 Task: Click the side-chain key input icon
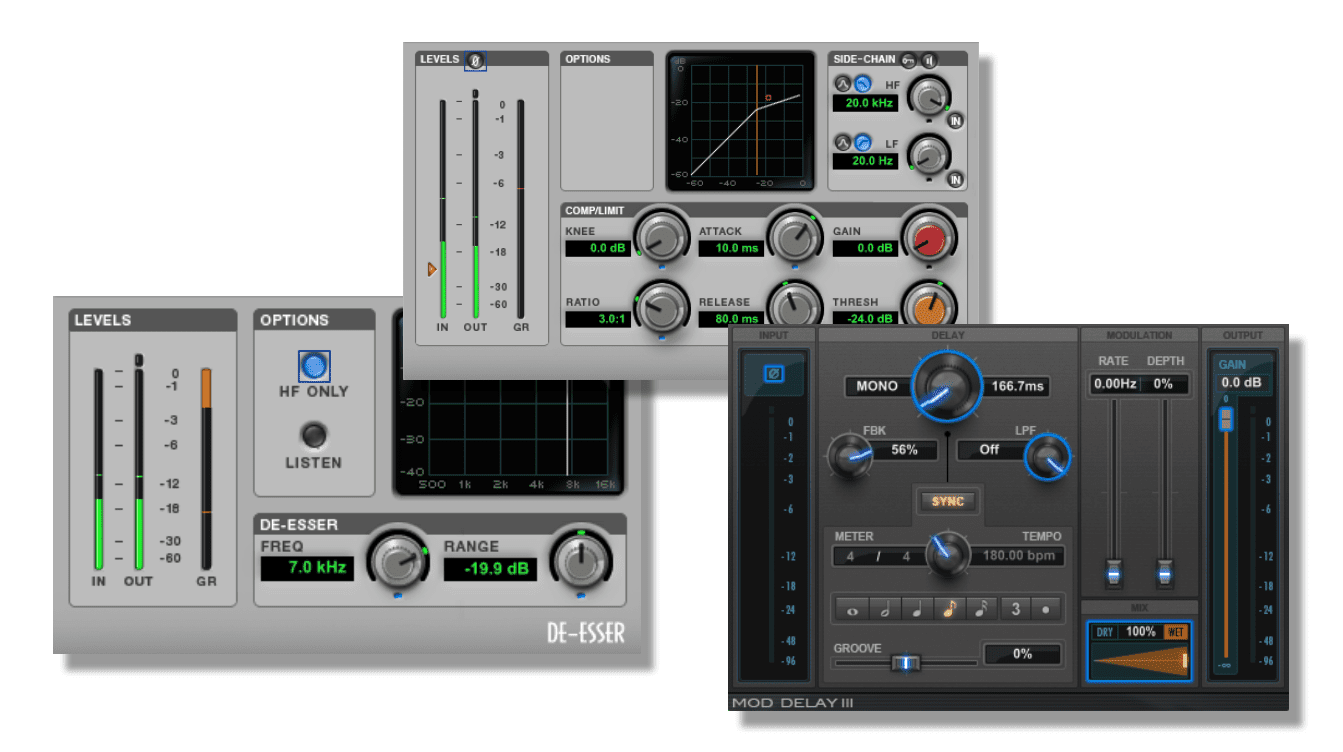tap(908, 60)
